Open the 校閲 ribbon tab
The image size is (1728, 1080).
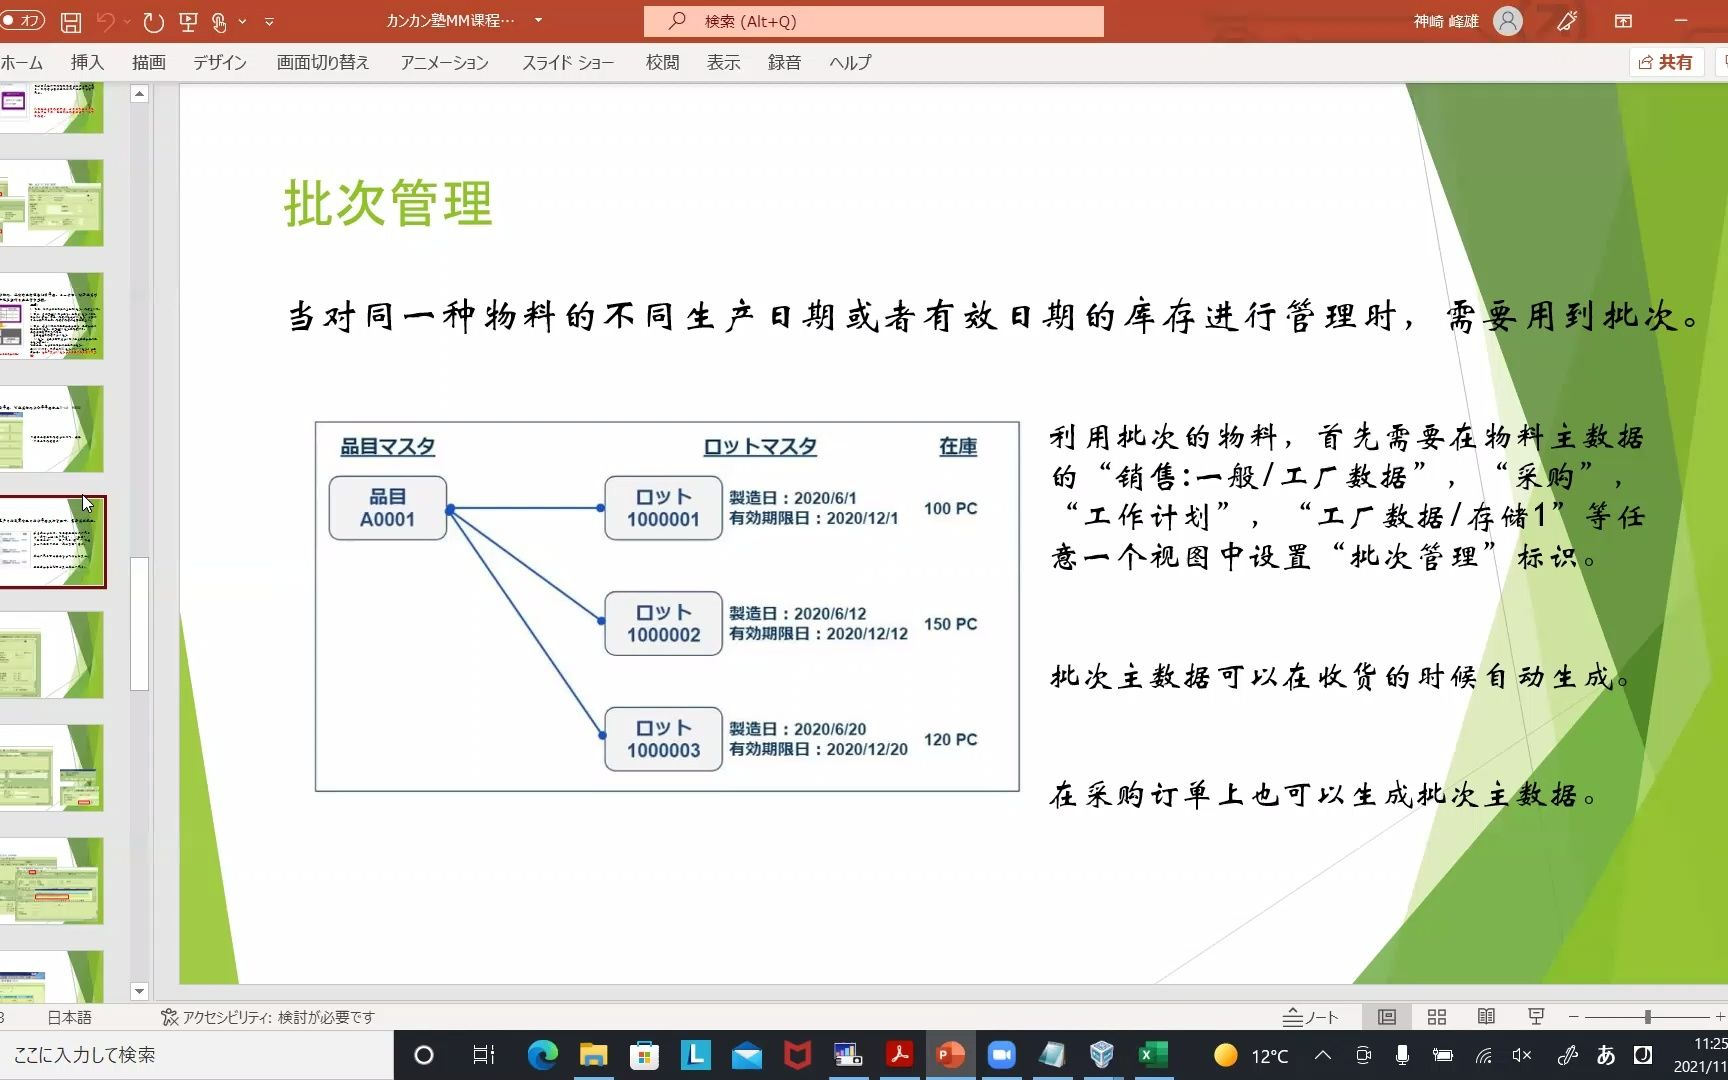click(662, 62)
